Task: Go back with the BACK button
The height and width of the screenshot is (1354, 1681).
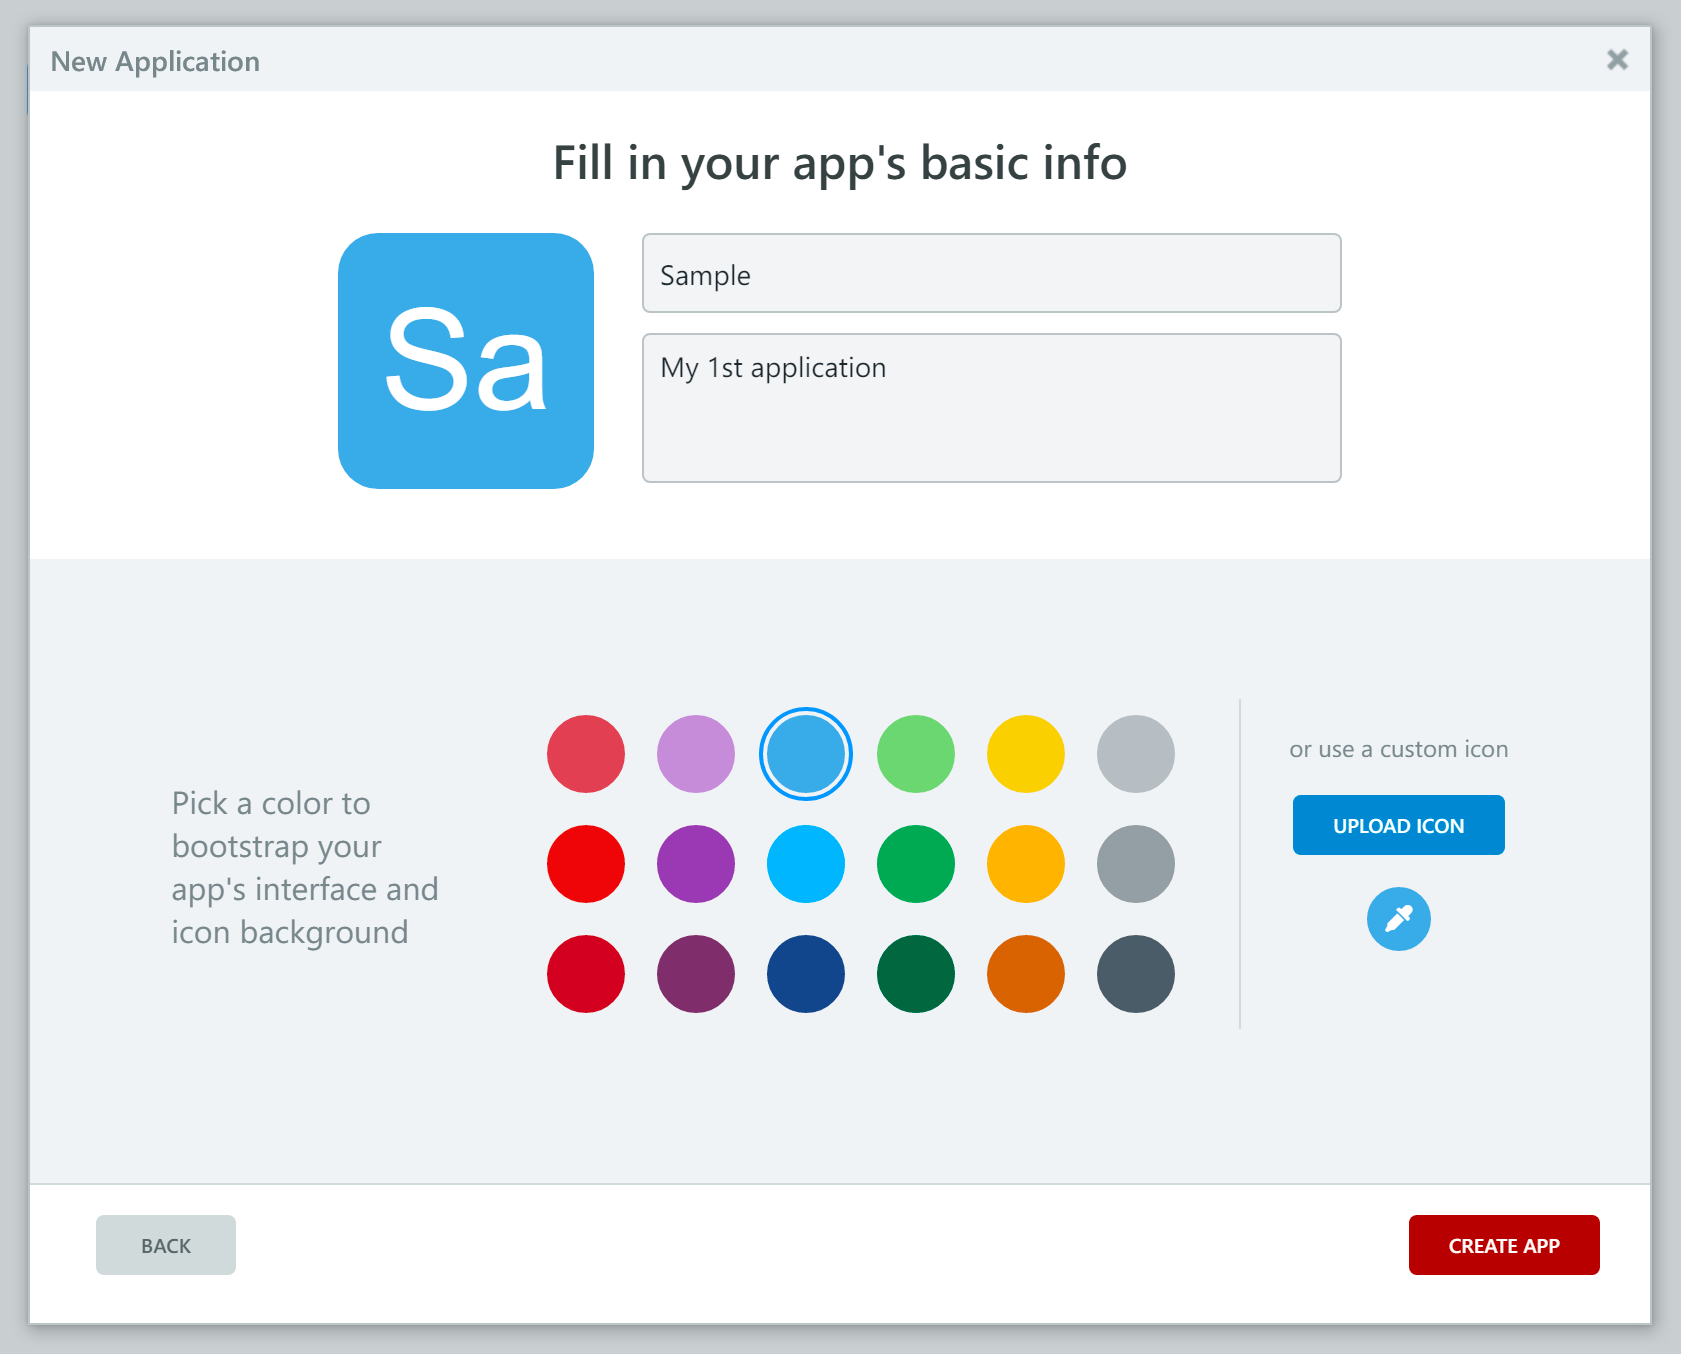Action: pyautogui.click(x=166, y=1245)
